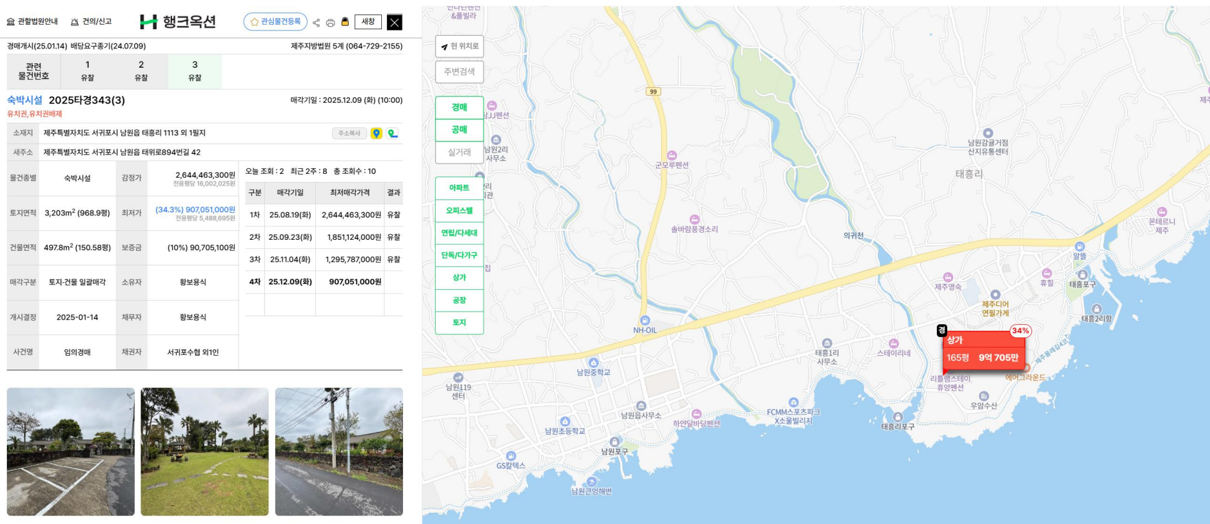Open the green route map icon beside the address
The image size is (1210, 524).
(393, 133)
